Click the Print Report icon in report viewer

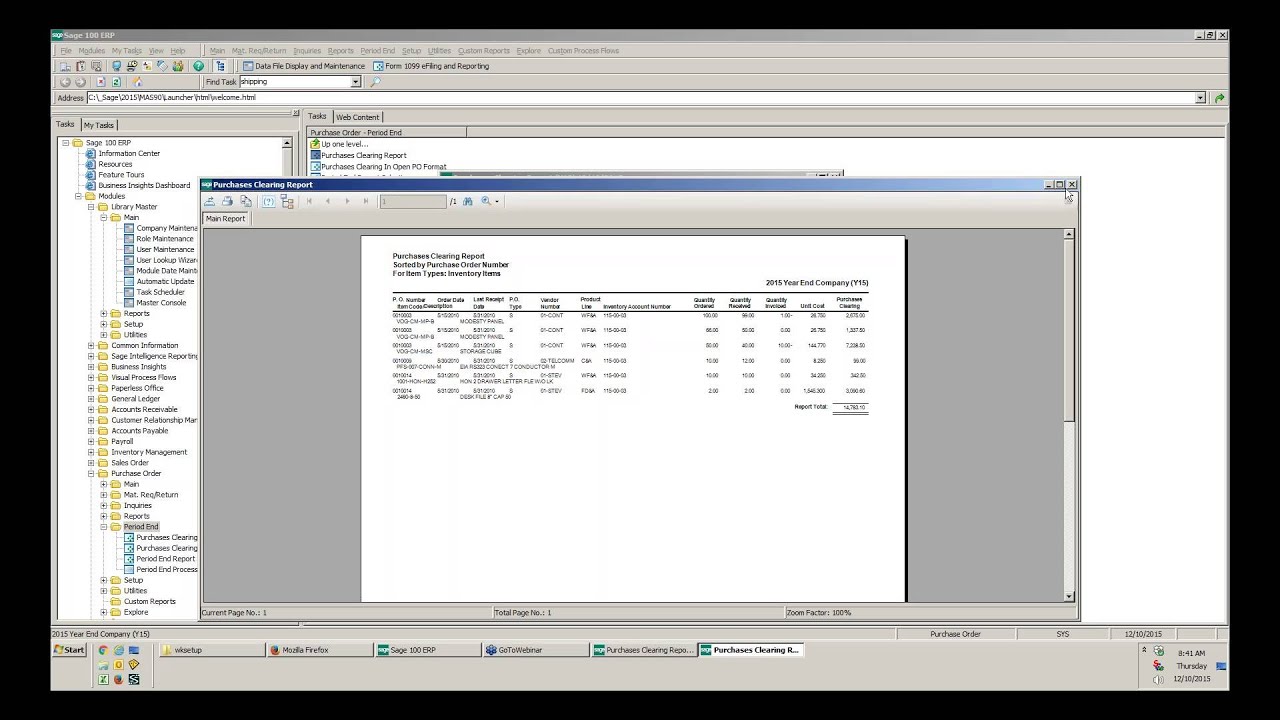[227, 201]
